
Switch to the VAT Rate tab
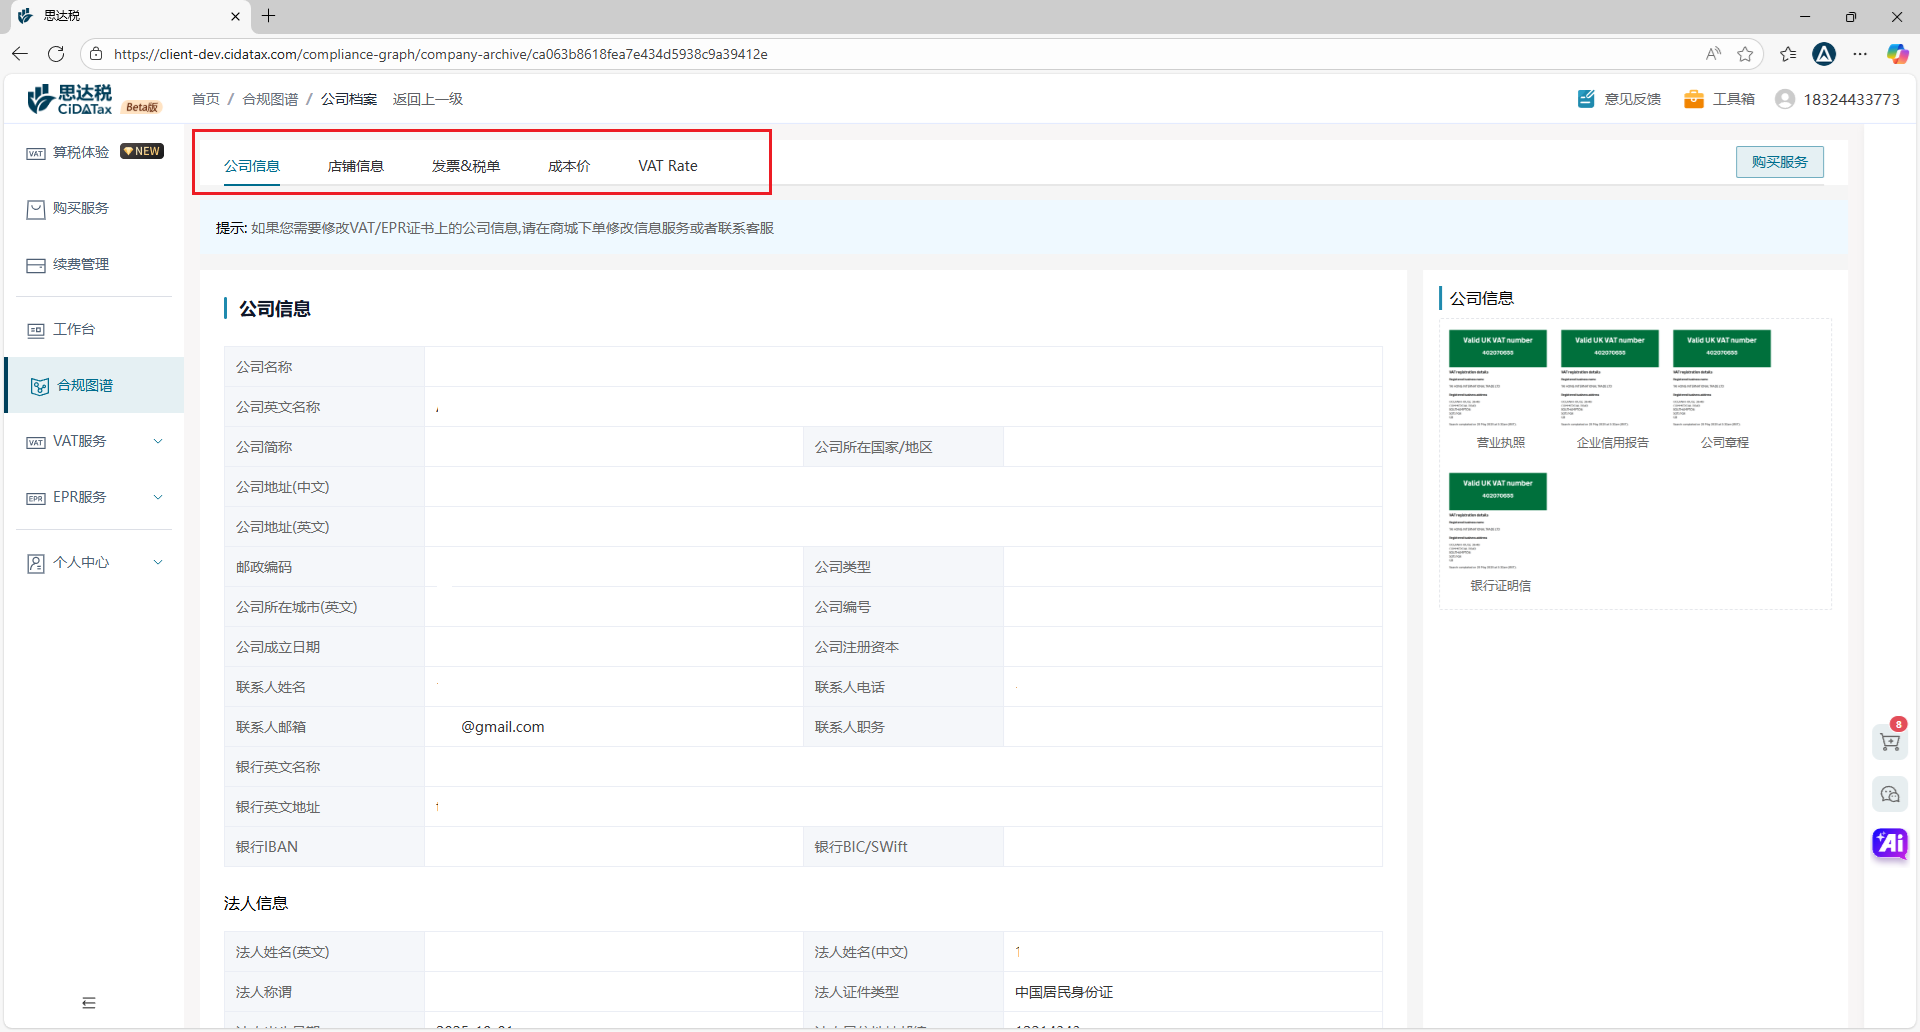667,166
